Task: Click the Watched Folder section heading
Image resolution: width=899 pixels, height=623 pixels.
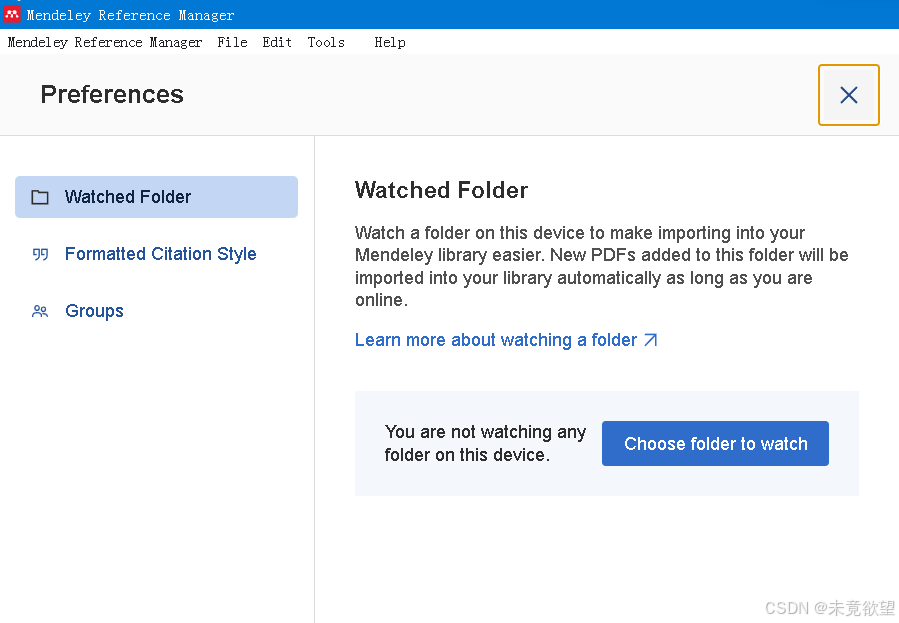Action: pos(441,190)
